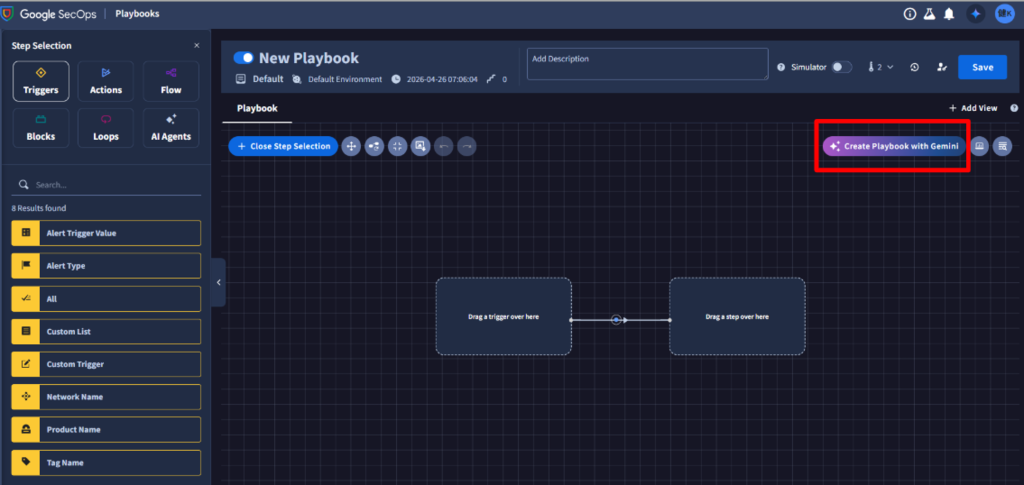
Task: Click the Alert Type flag icon
Action: tap(26, 266)
